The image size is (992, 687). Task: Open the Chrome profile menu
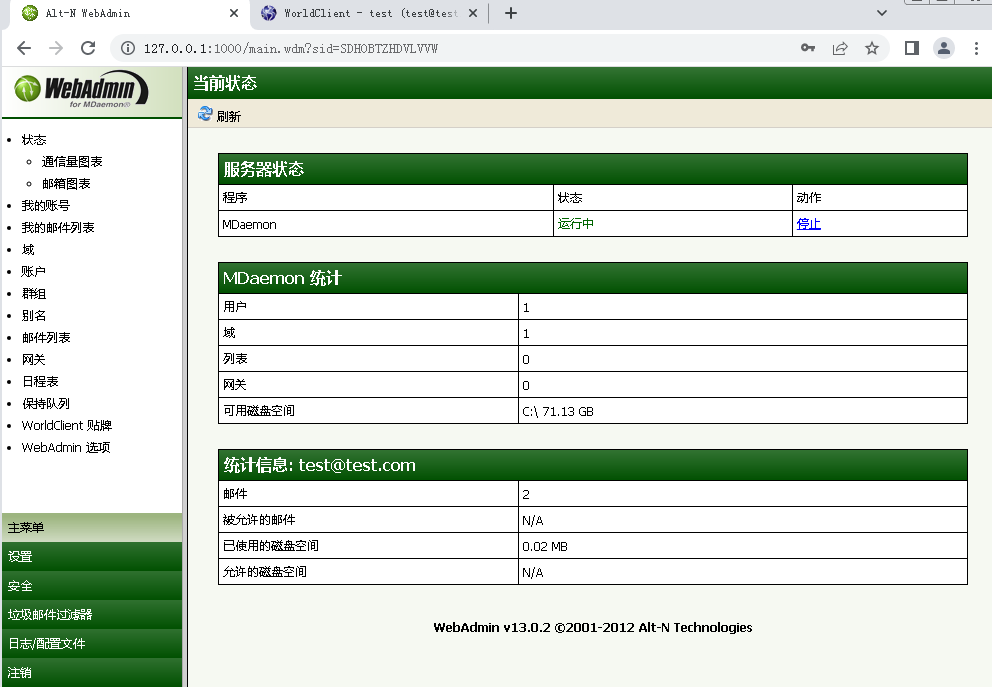[x=943, y=48]
